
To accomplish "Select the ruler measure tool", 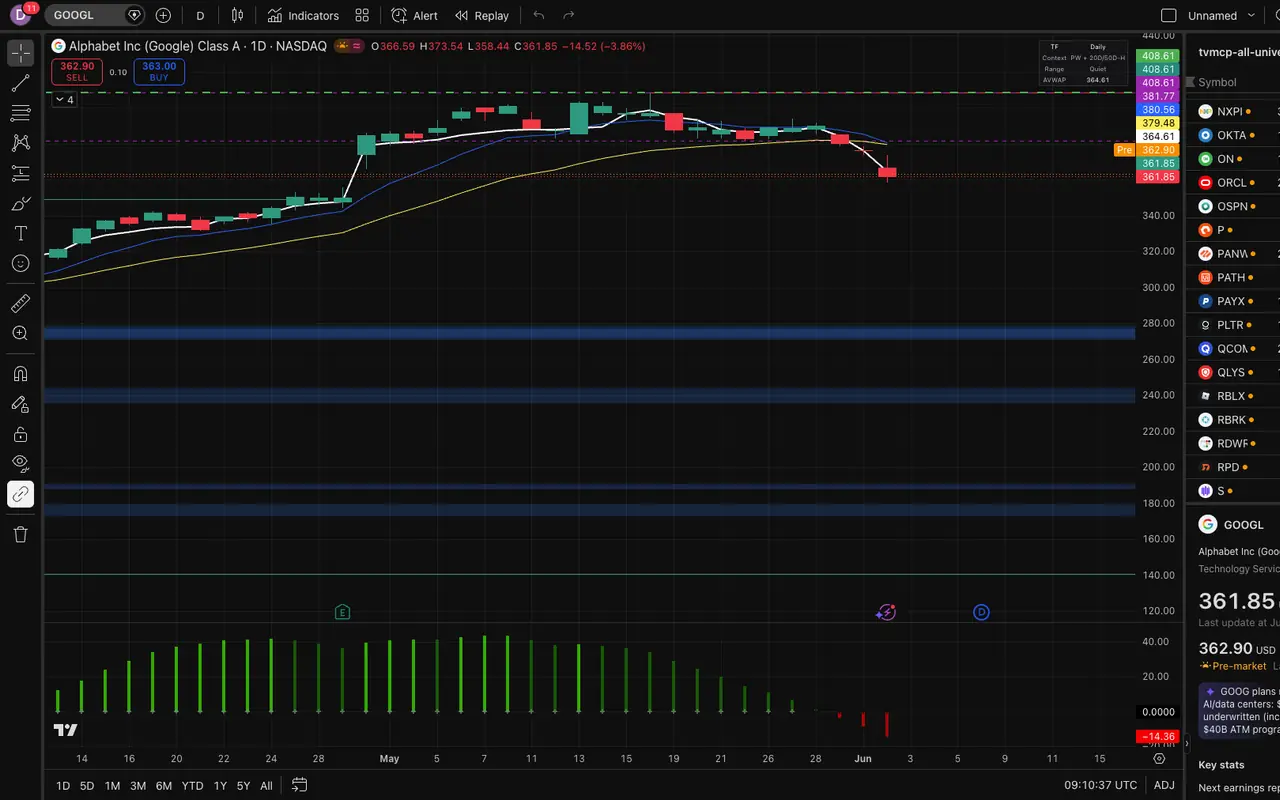I will pyautogui.click(x=20, y=303).
